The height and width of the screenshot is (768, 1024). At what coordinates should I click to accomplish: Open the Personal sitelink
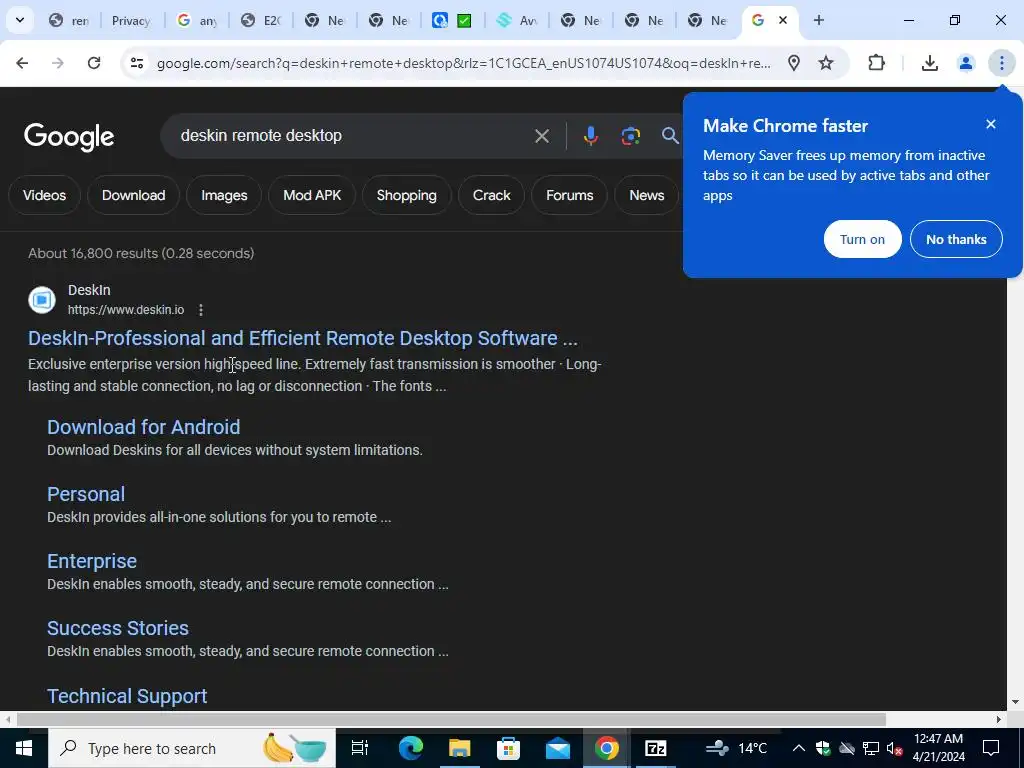(86, 494)
